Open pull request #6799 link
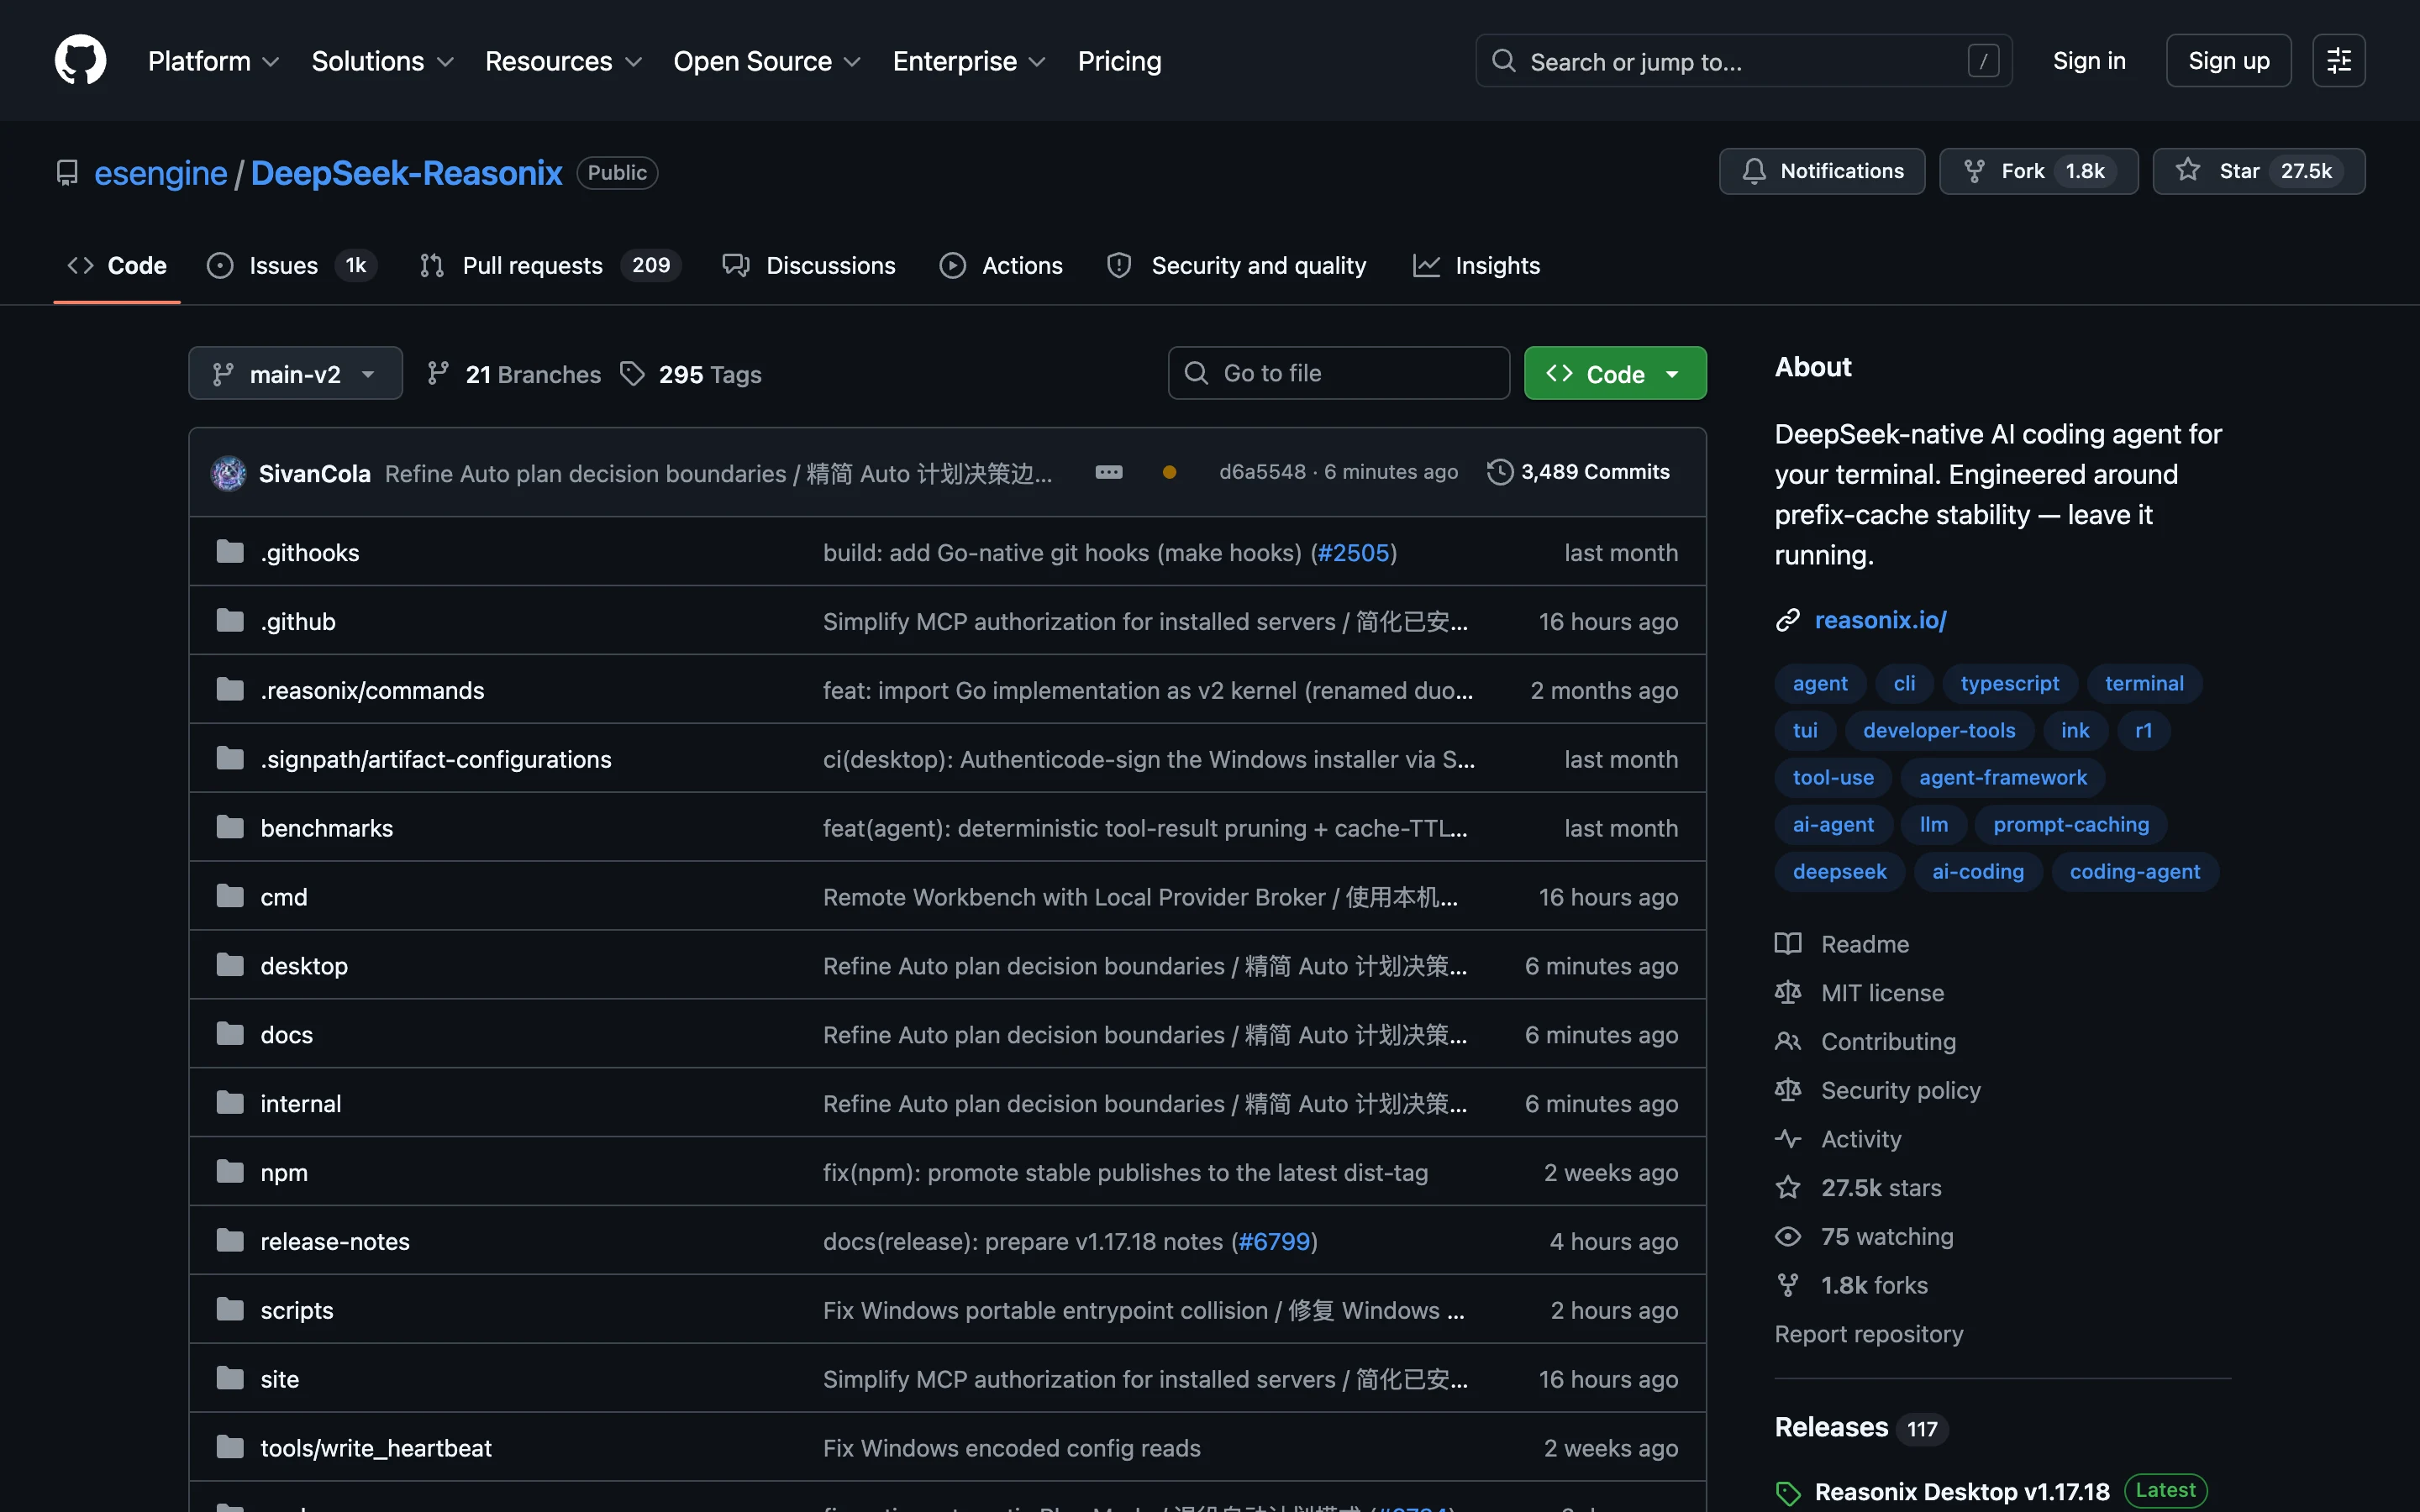 click(1274, 1241)
